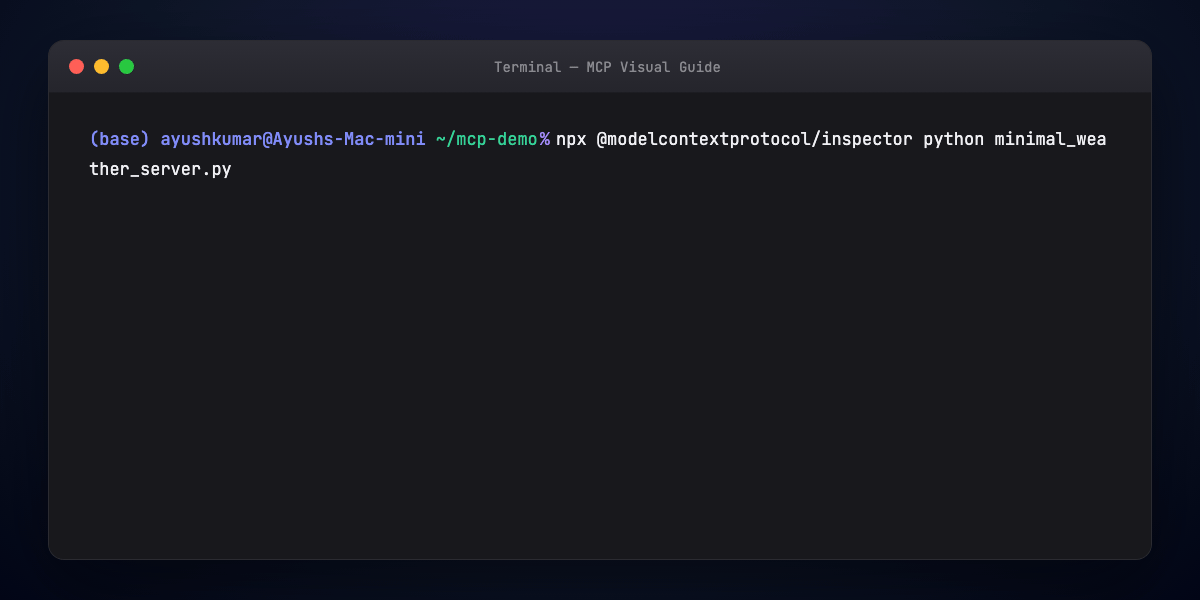The height and width of the screenshot is (600, 1200).
Task: Click the 'npx' command word
Action: pos(571,140)
